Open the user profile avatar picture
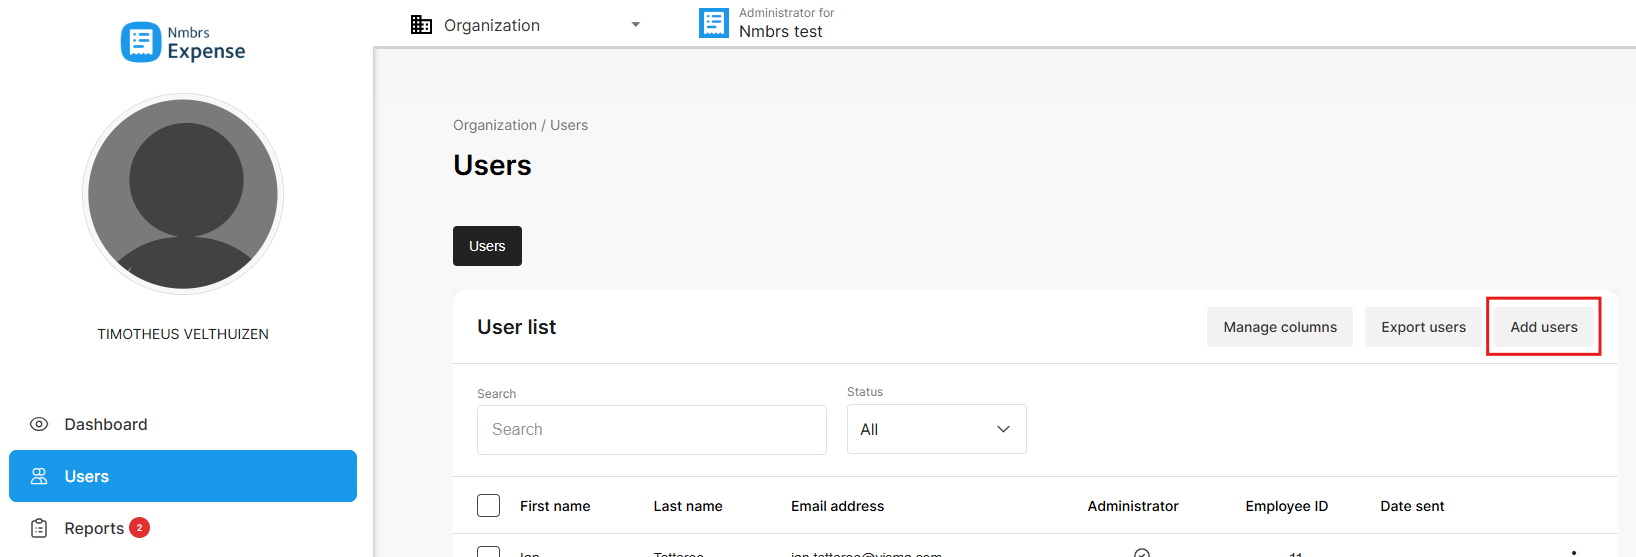Screen dimensions: 1636x557 (x=183, y=194)
